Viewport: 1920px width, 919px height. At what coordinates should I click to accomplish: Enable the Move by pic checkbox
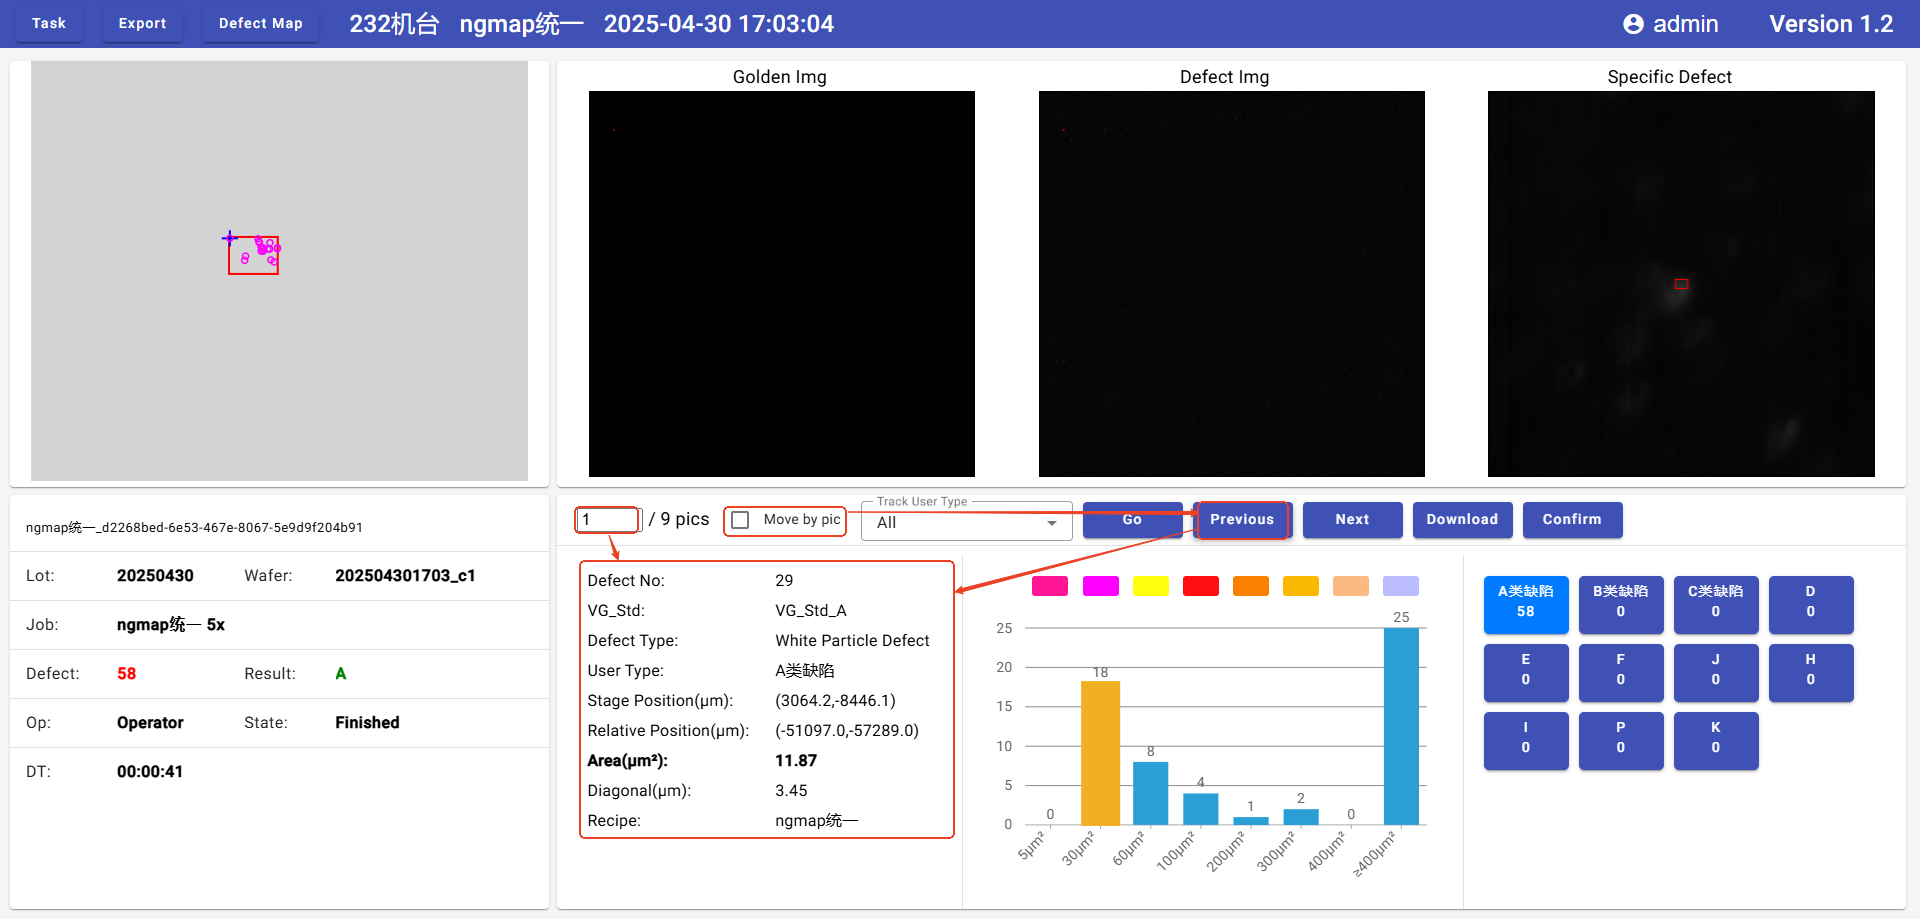coord(741,520)
